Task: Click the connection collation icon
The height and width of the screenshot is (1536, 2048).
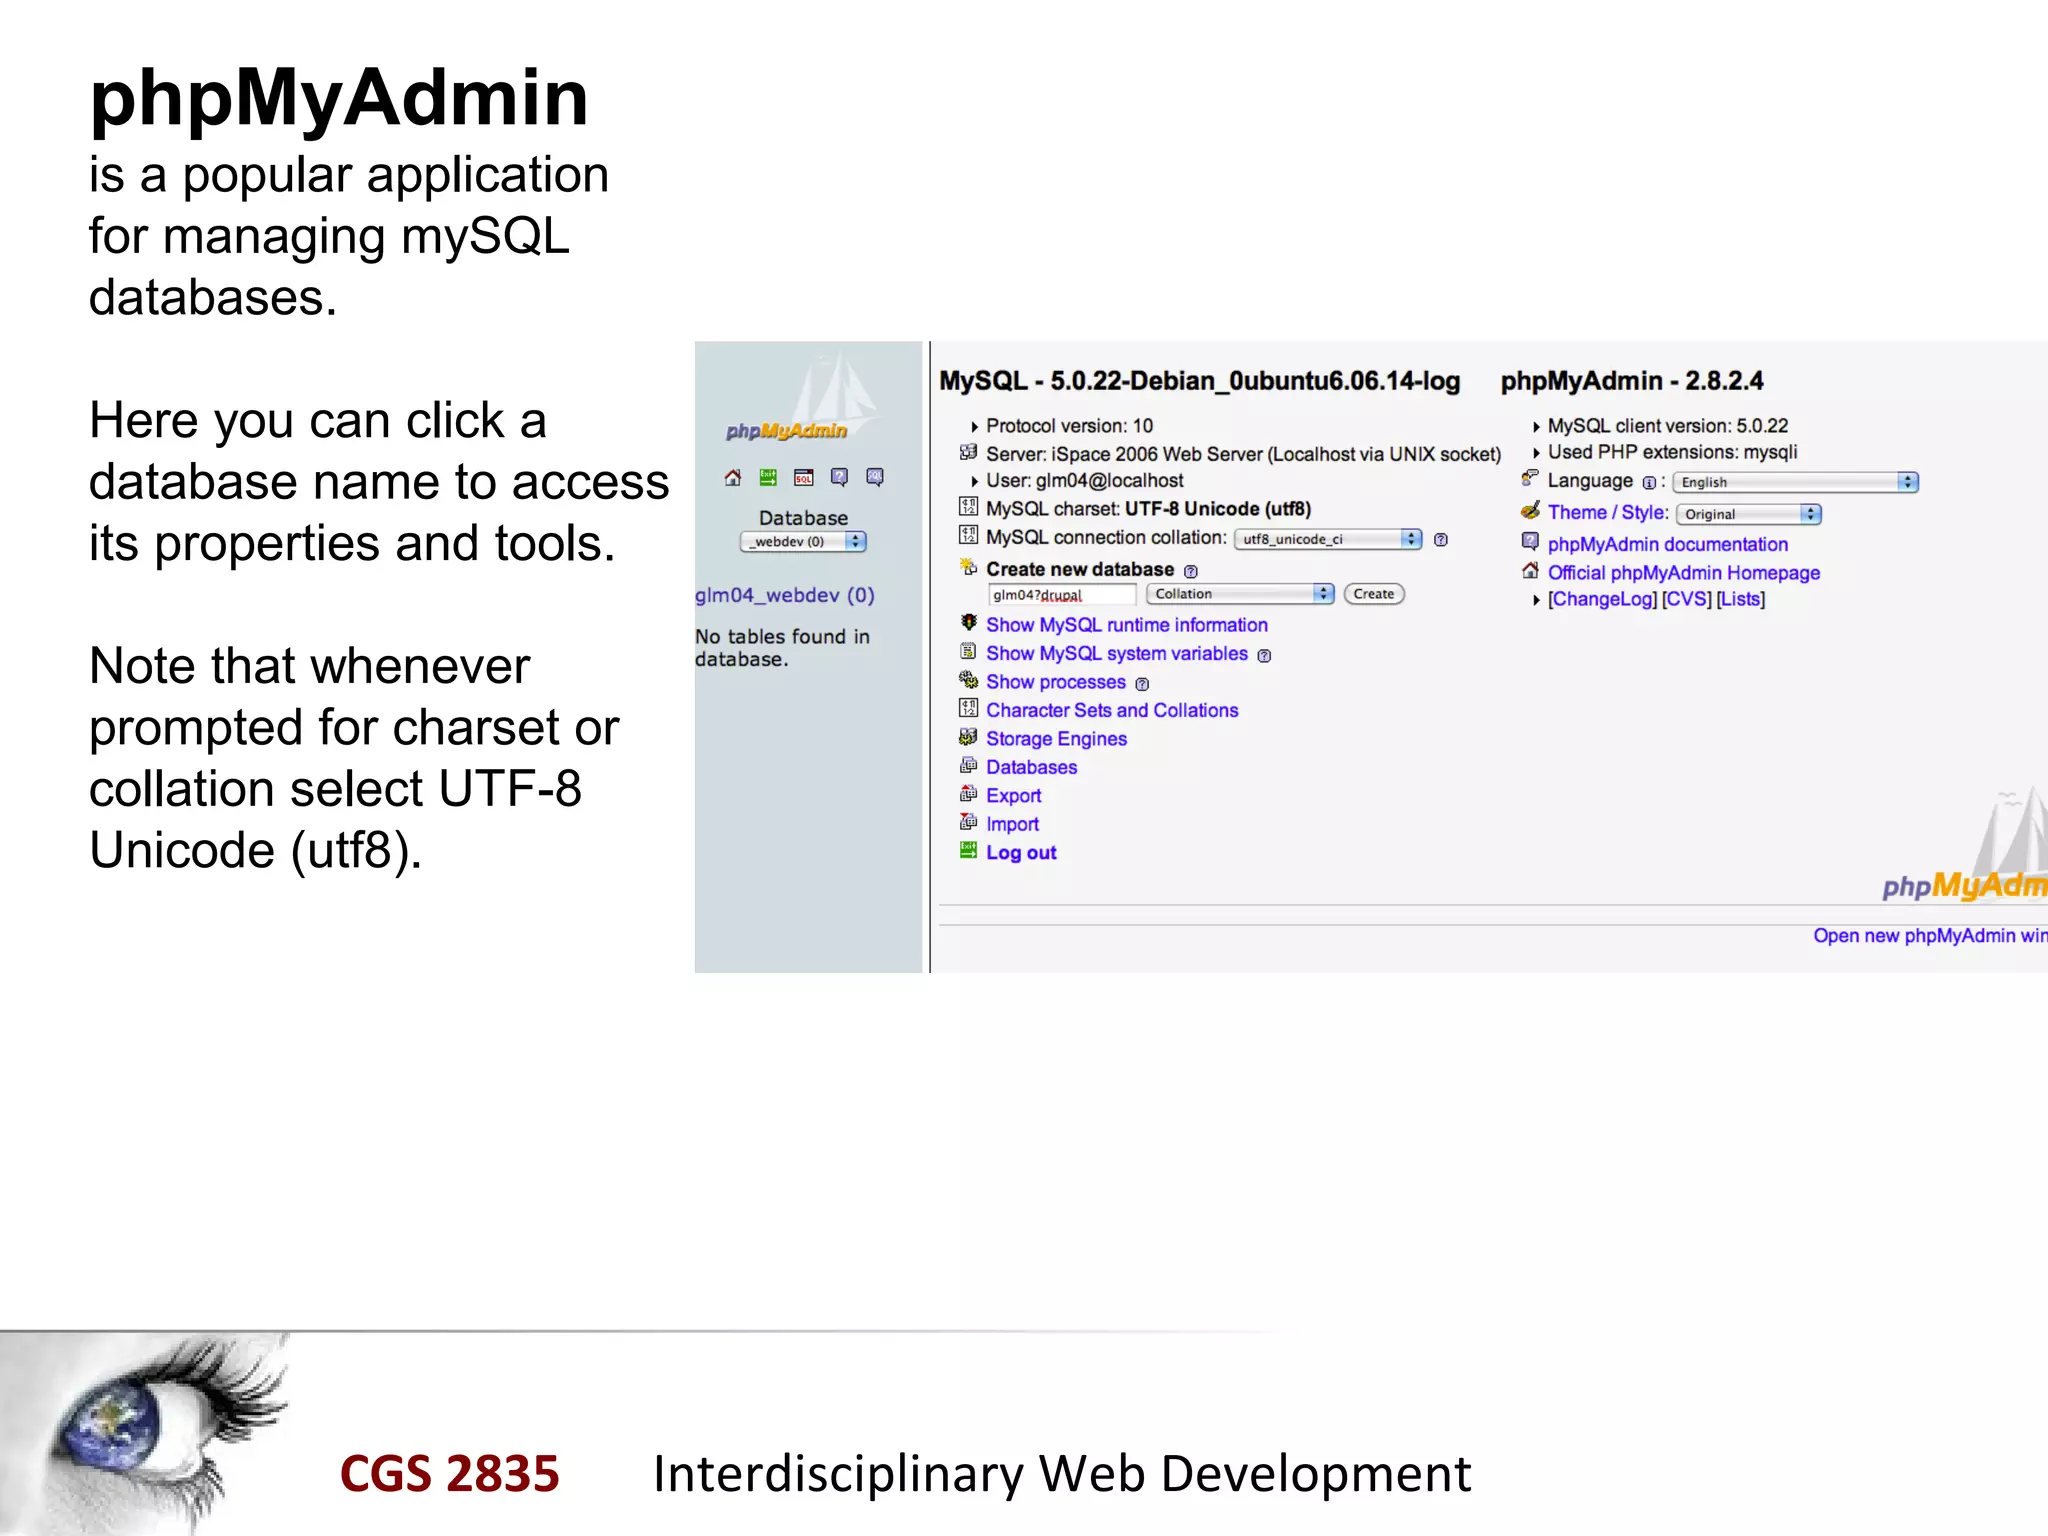Action: [968, 534]
